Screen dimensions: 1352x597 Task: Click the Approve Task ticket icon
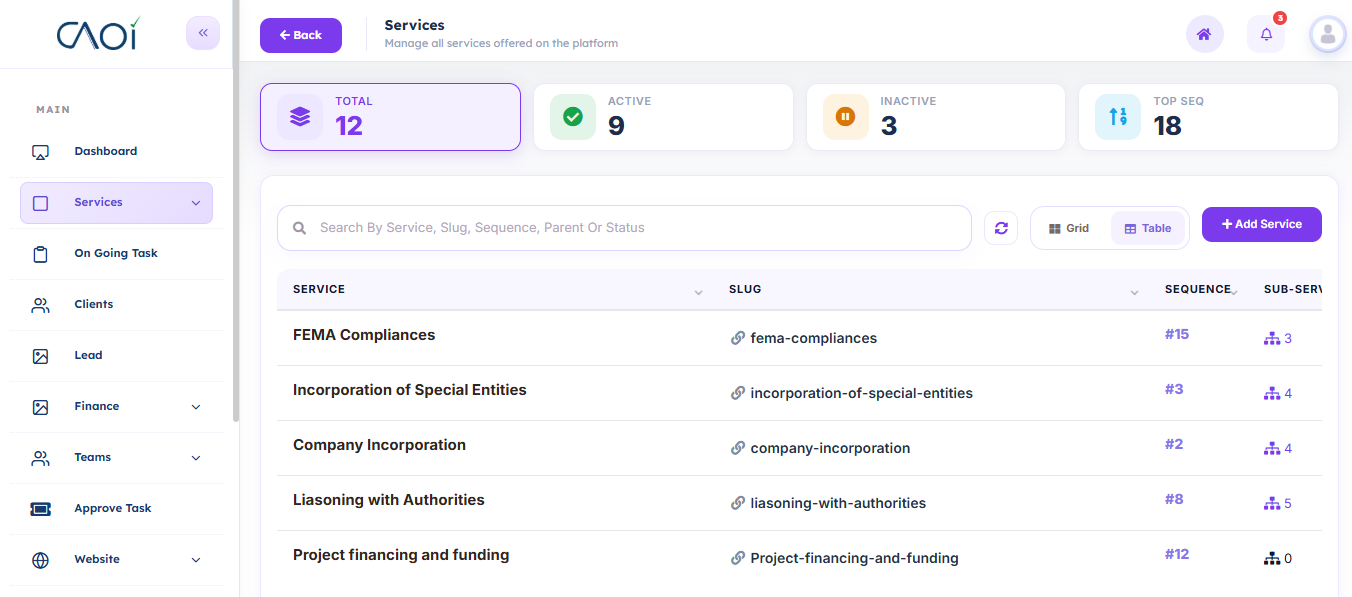coord(40,509)
